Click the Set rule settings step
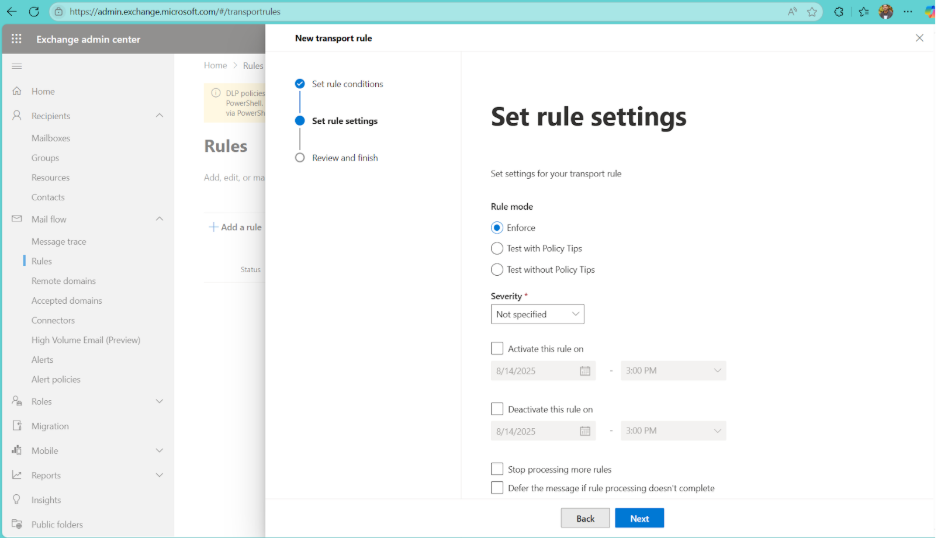The image size is (936, 538). coord(344,121)
